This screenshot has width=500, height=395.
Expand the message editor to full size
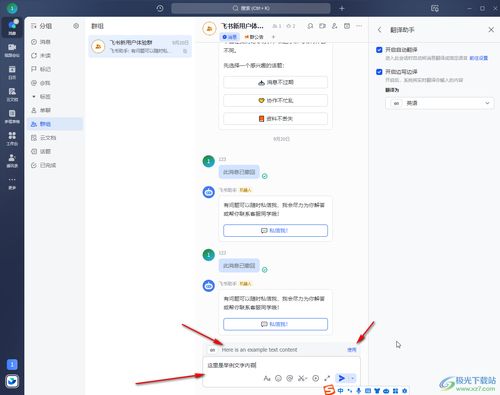click(327, 378)
